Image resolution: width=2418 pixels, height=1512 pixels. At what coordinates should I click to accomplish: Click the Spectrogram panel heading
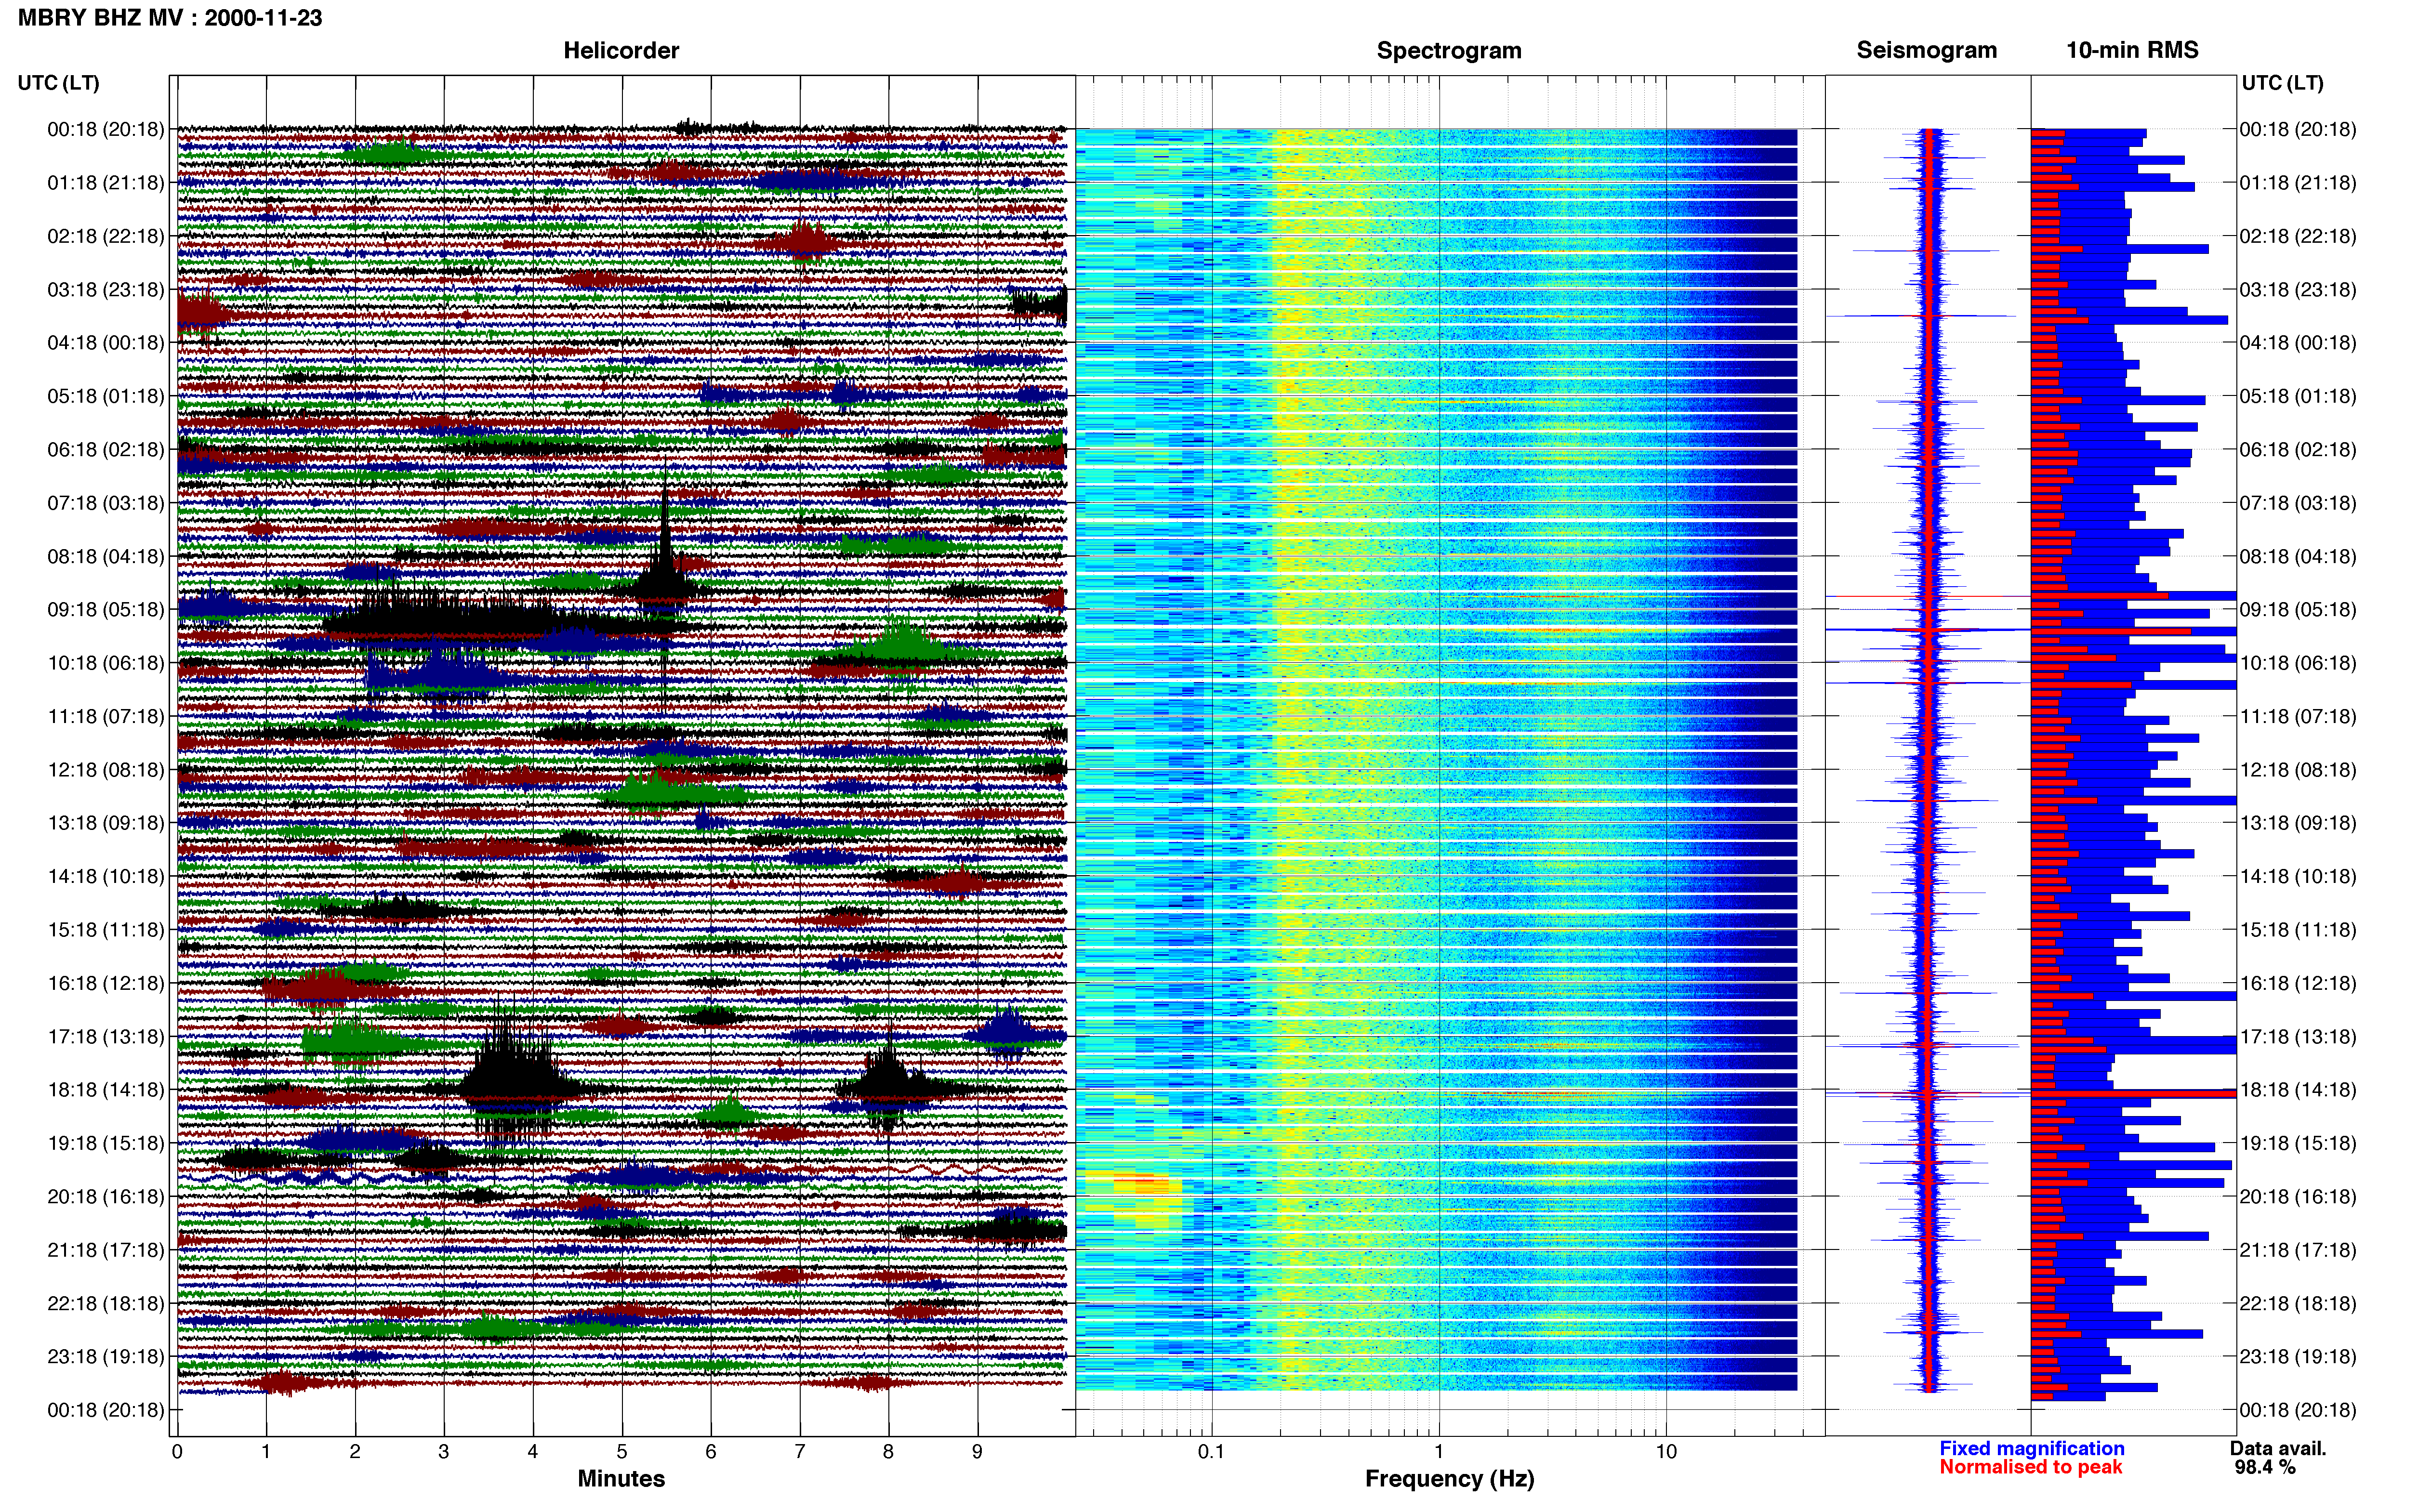pyautogui.click(x=1449, y=51)
